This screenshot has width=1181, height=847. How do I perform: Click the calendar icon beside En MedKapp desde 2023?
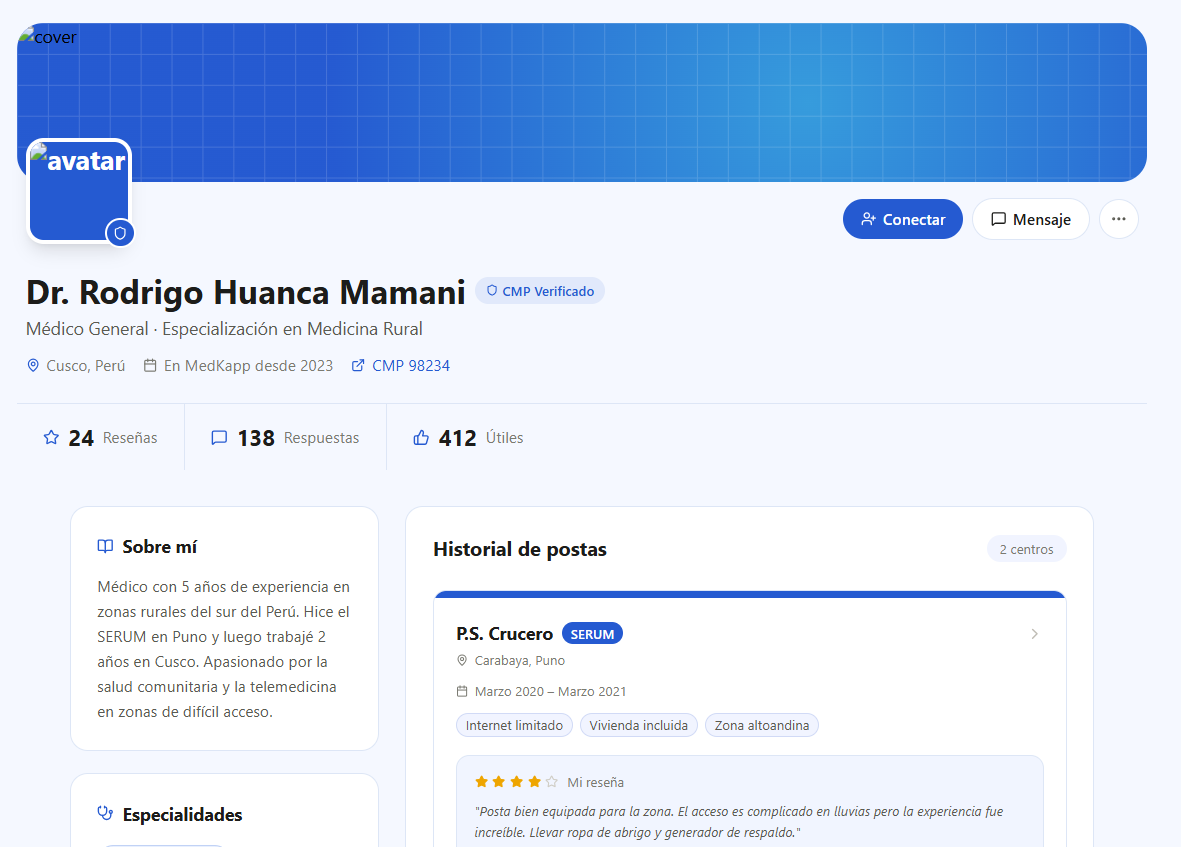(x=151, y=366)
